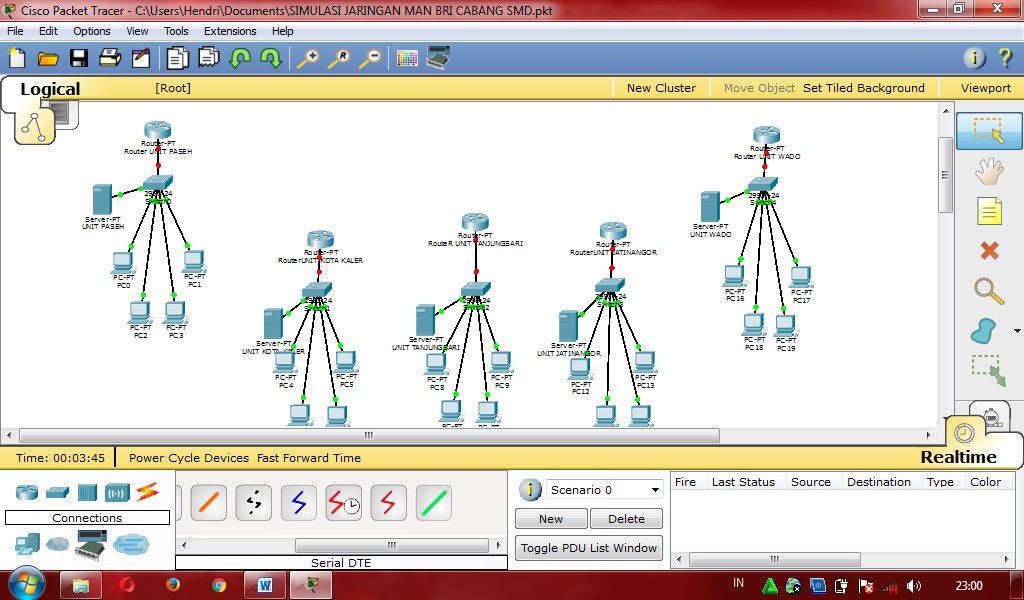1024x600 pixels.
Task: Click Fast Forward Time
Action: pos(308,458)
